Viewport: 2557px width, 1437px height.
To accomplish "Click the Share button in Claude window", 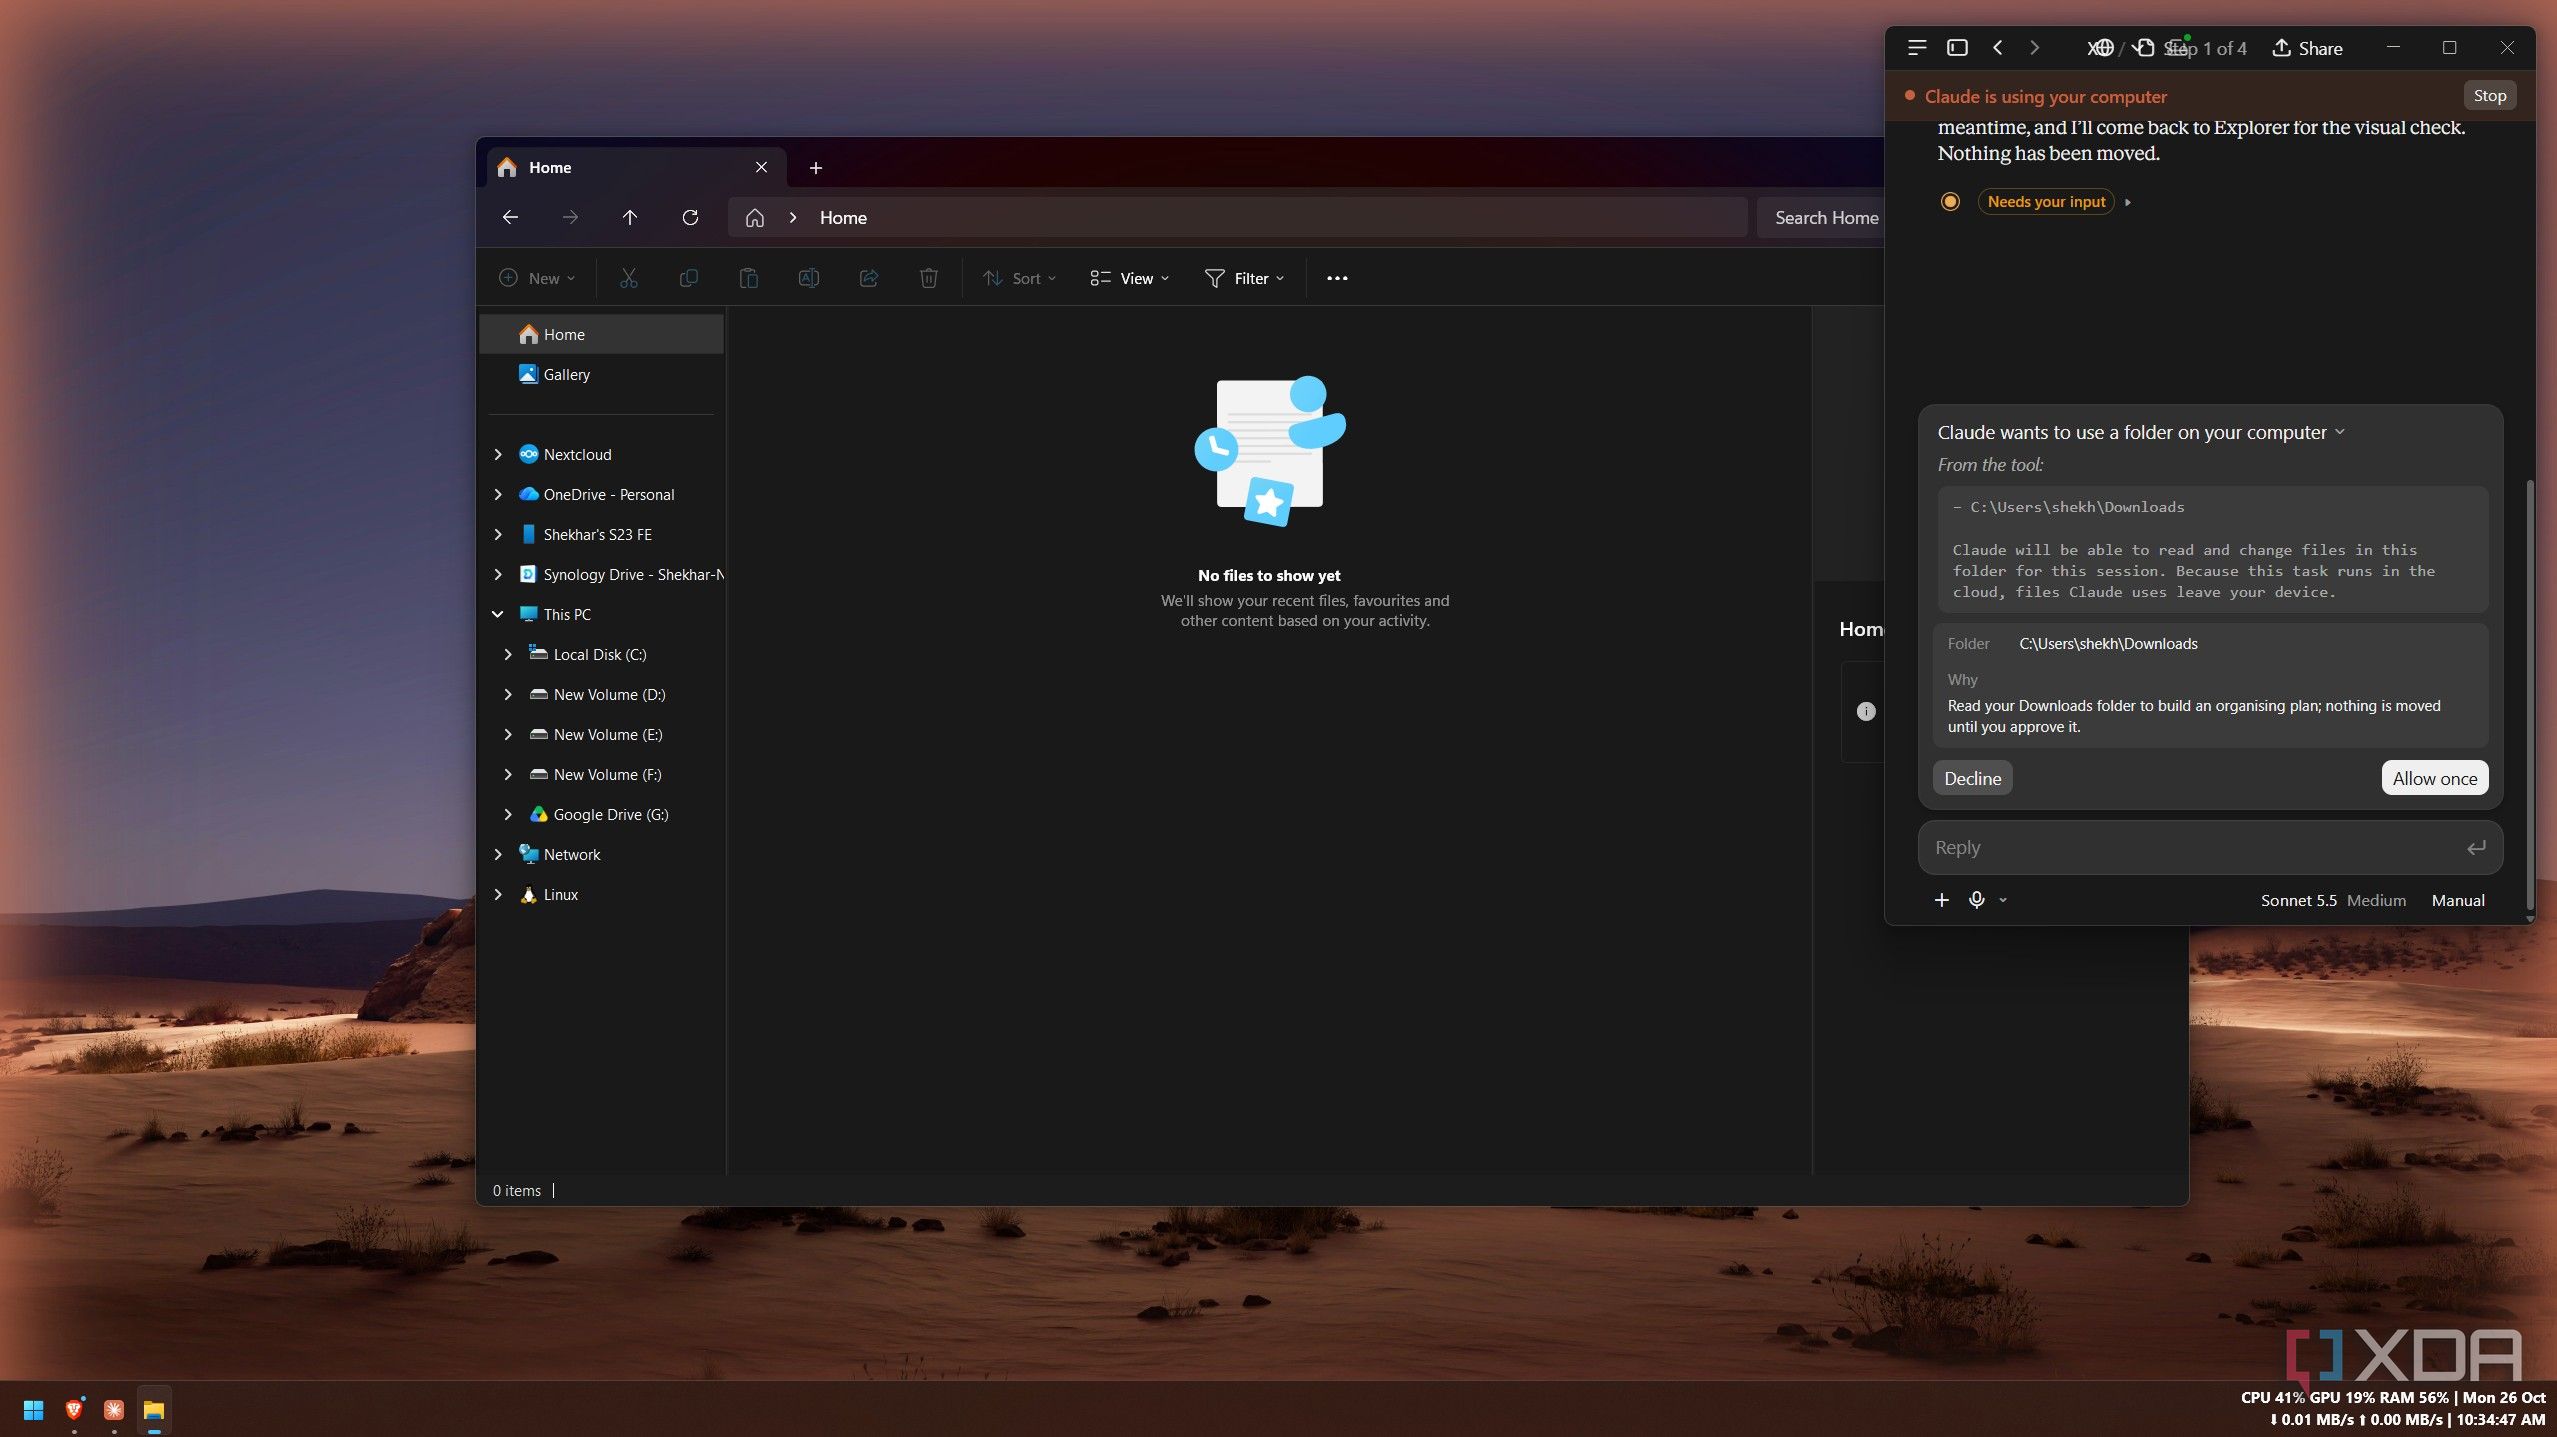I will pos(2307,48).
